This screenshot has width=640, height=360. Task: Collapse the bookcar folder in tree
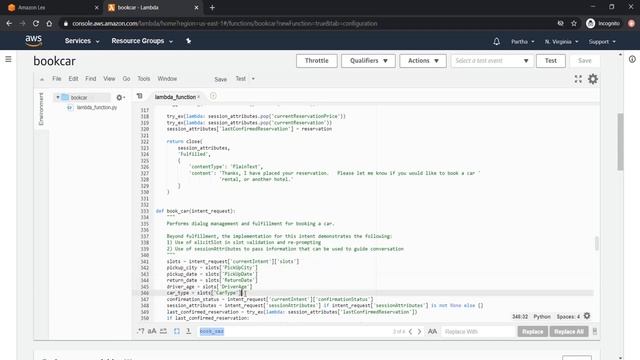[x=58, y=97]
